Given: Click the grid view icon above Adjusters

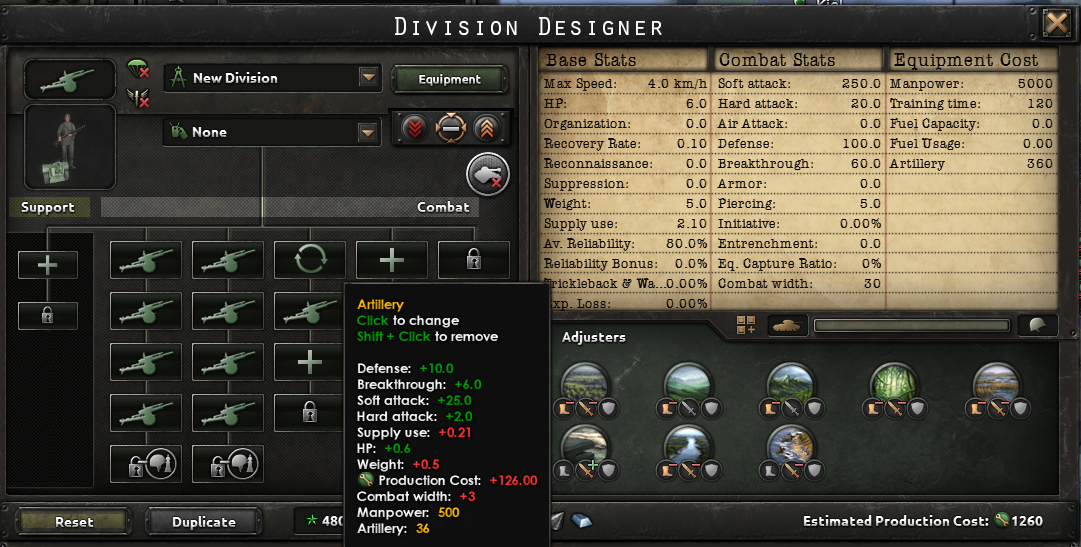Looking at the screenshot, I should (x=746, y=325).
